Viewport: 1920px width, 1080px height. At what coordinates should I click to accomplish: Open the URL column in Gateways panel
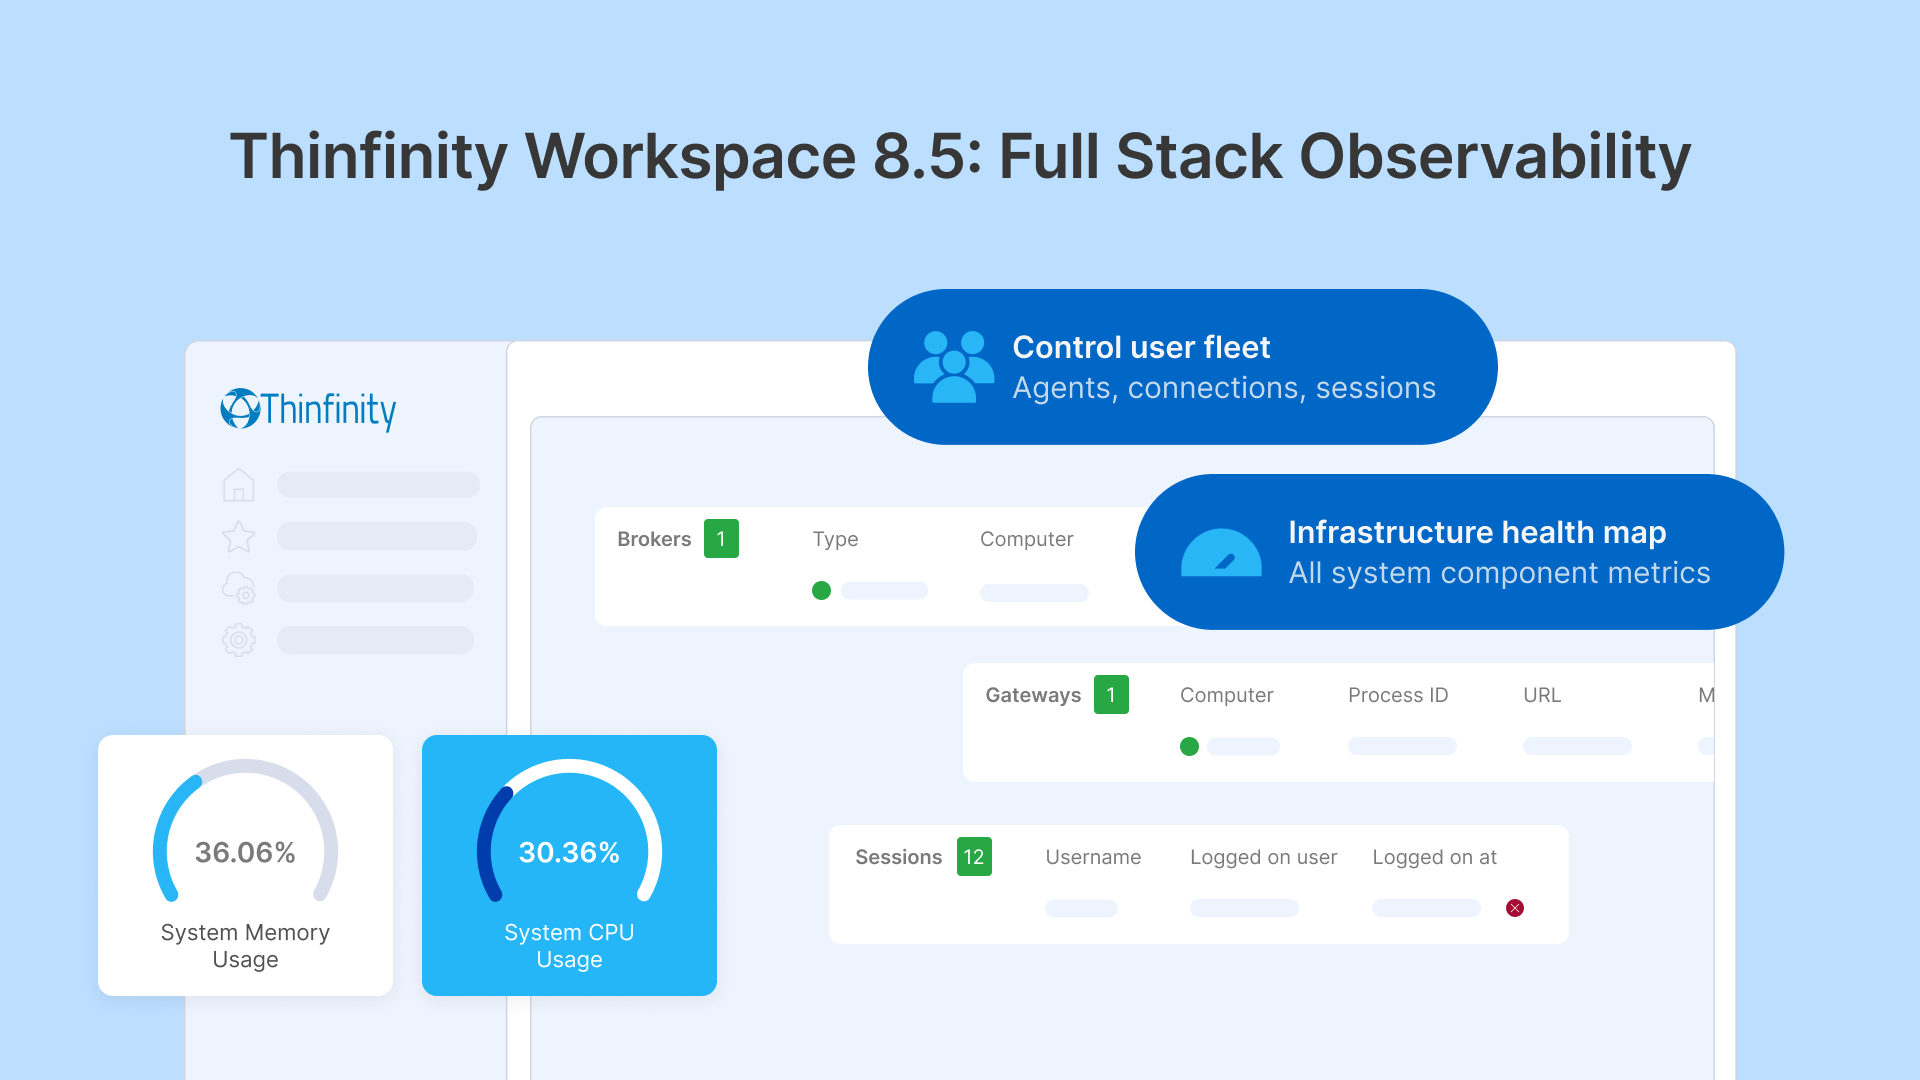point(1541,695)
